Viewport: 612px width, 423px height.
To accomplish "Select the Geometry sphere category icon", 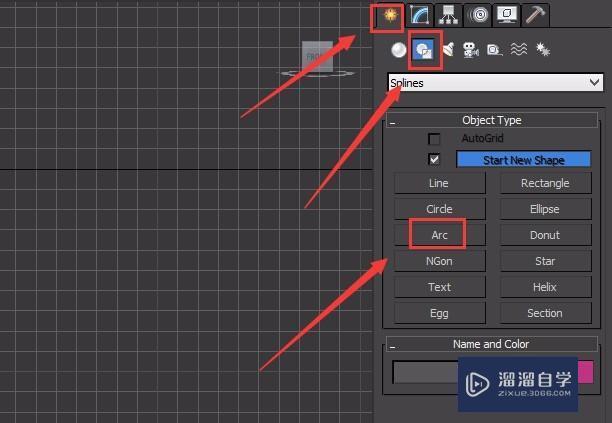I will (399, 50).
